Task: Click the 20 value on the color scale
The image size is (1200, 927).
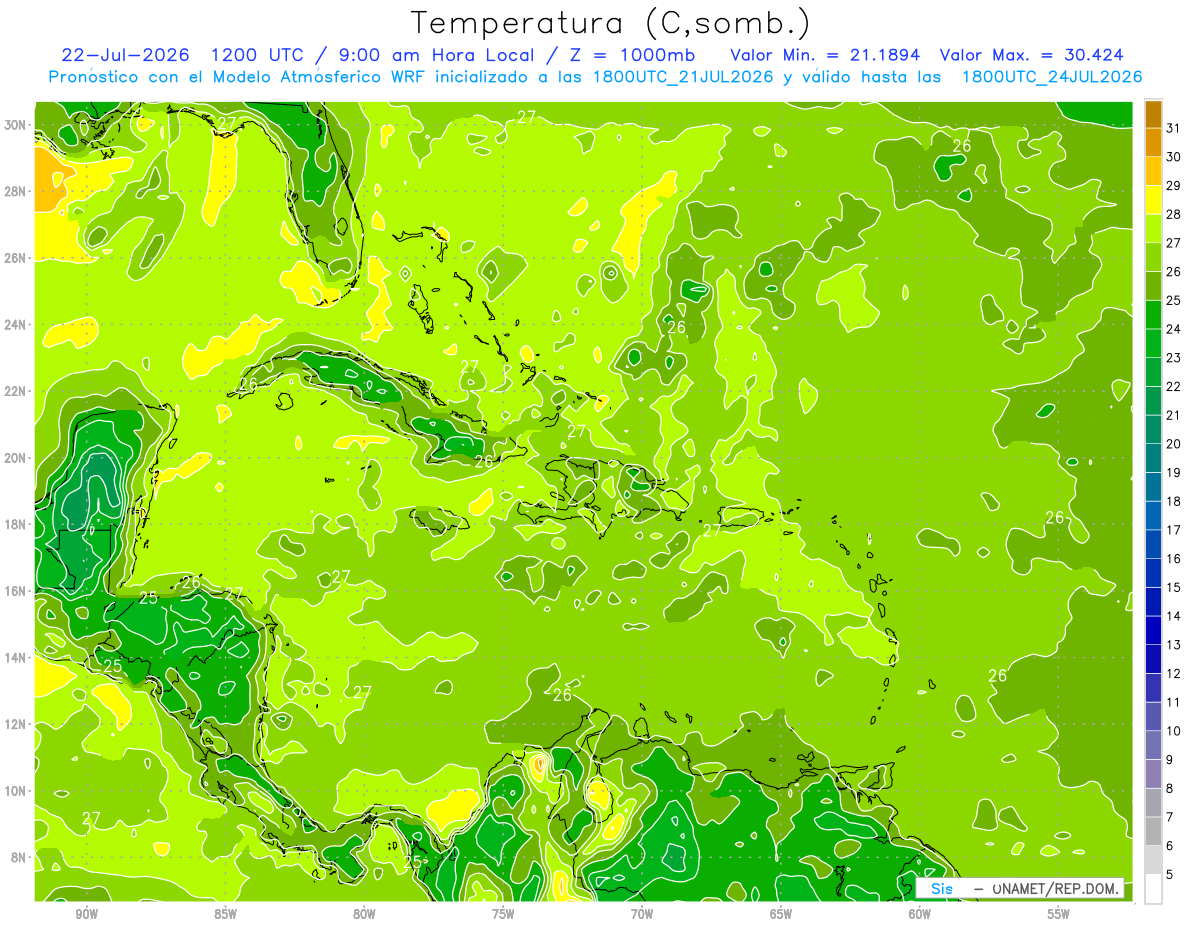Action: (x=1174, y=444)
